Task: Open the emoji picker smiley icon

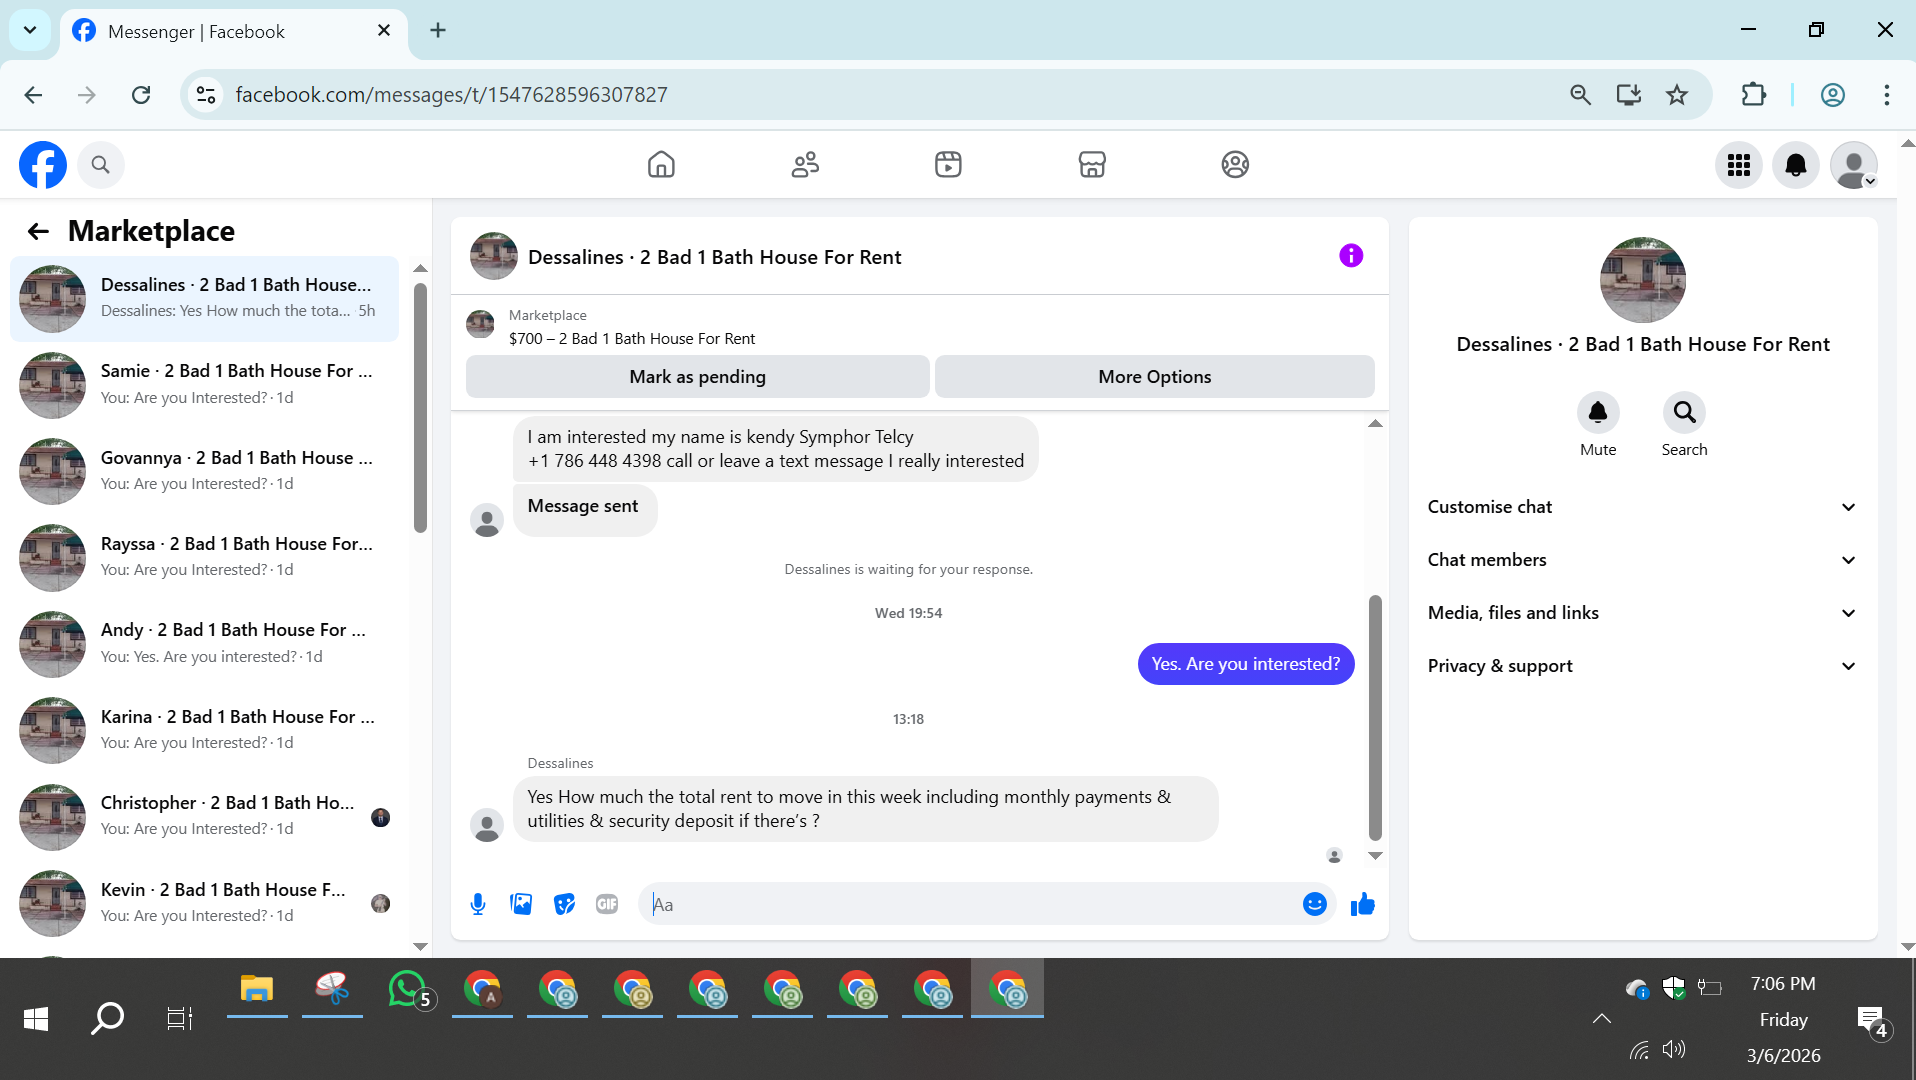Action: pos(1314,904)
